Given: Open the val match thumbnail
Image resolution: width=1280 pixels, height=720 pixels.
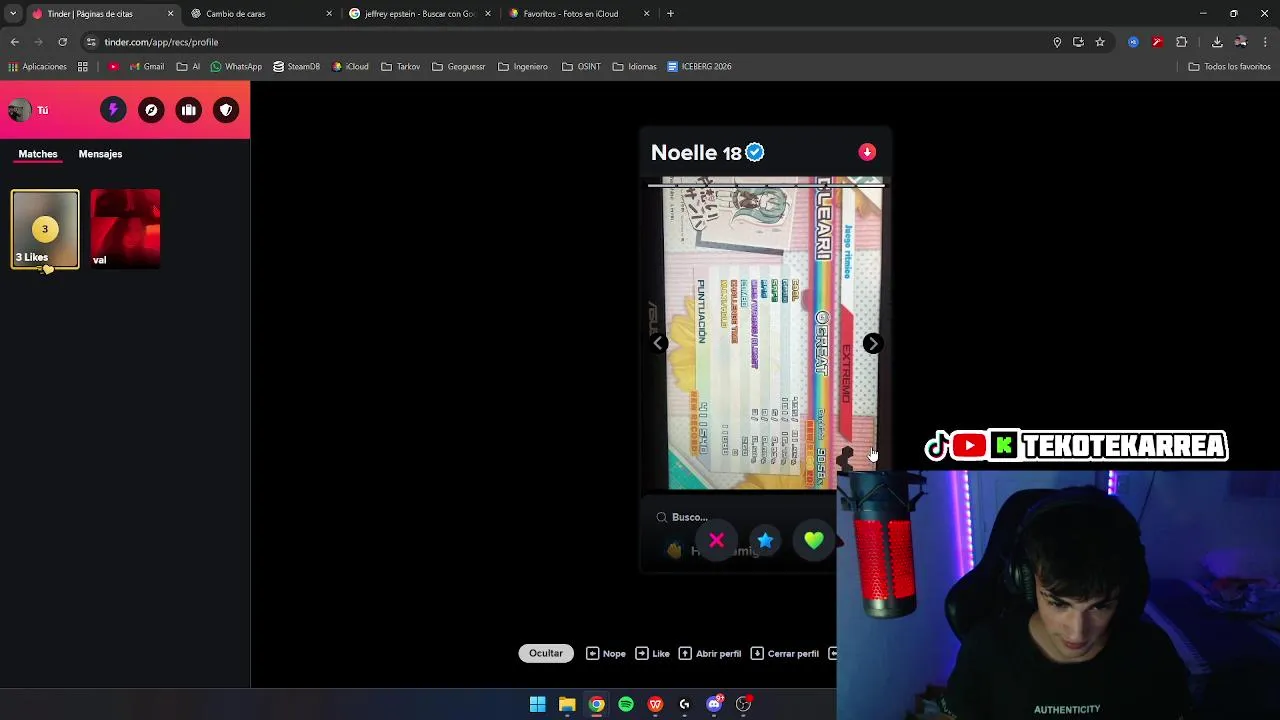Looking at the screenshot, I should coord(125,230).
